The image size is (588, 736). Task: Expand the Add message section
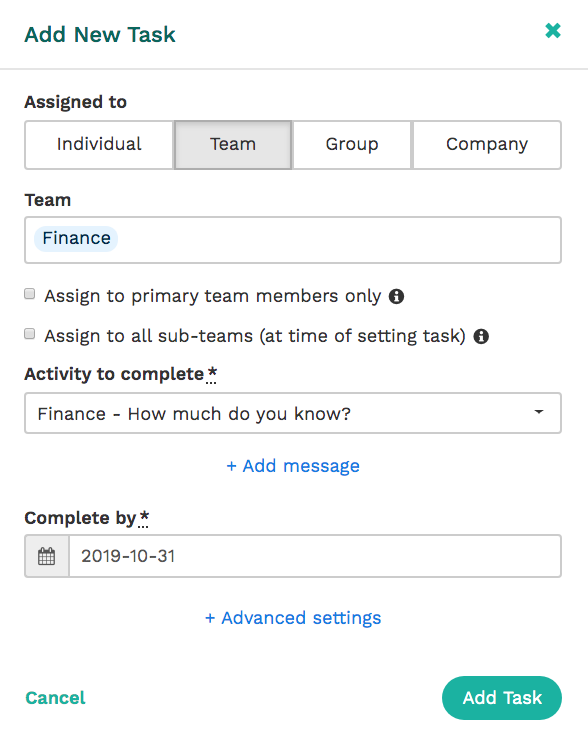(x=293, y=466)
